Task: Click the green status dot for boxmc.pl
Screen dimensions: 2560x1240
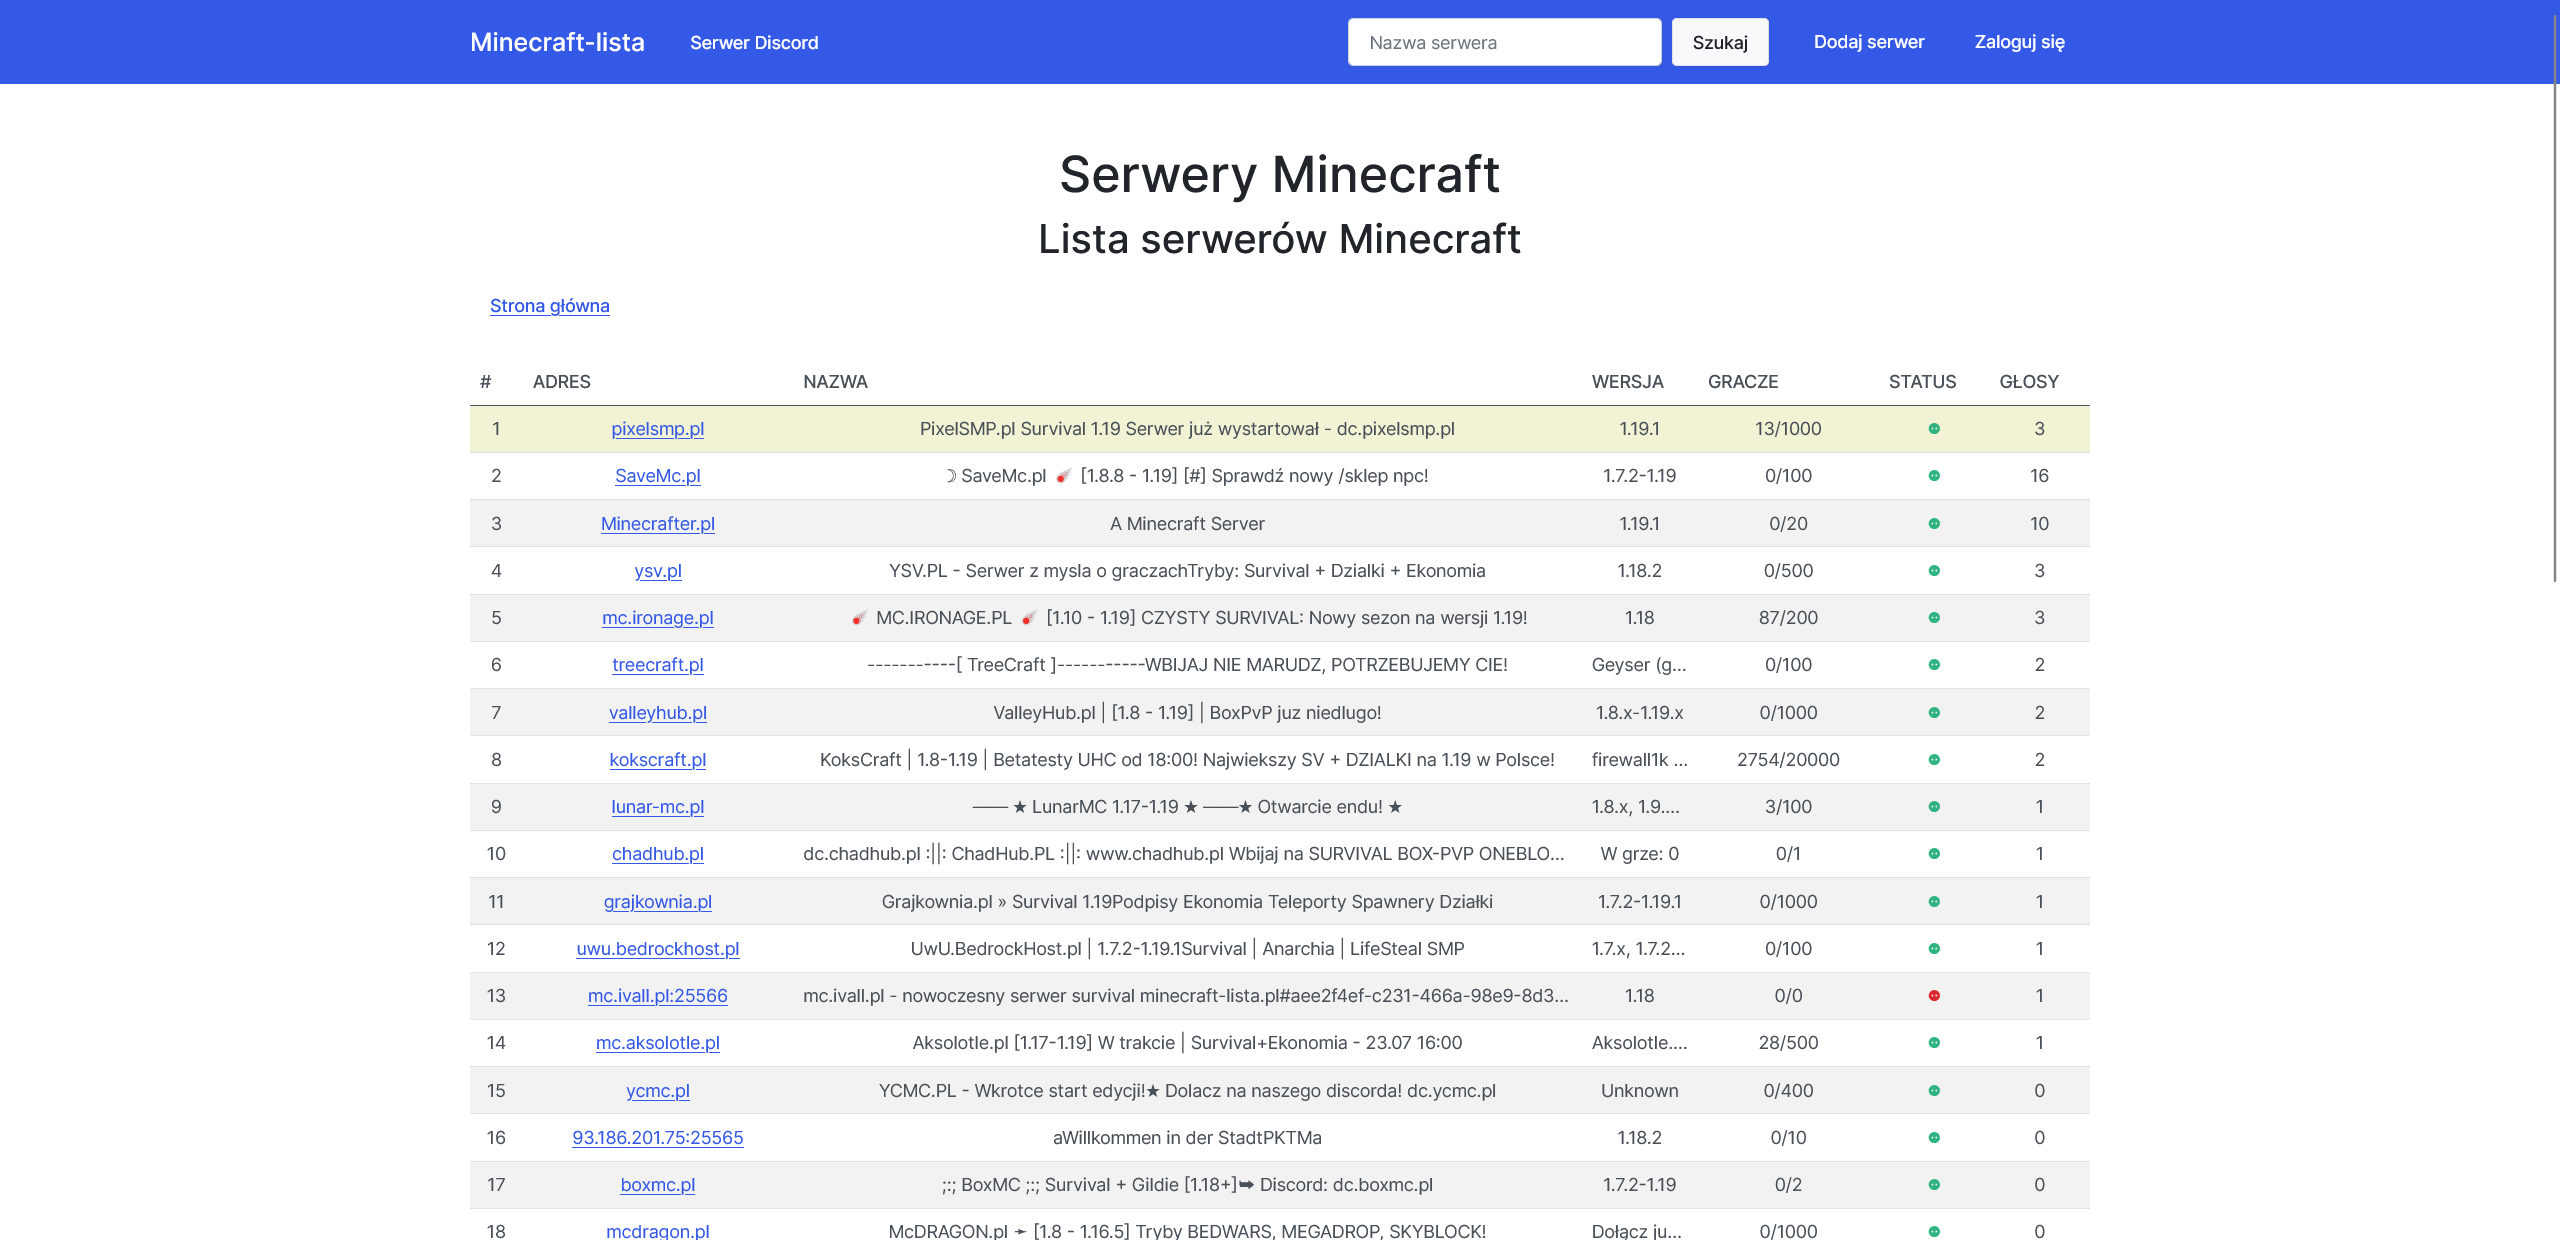Action: pos(1934,1185)
